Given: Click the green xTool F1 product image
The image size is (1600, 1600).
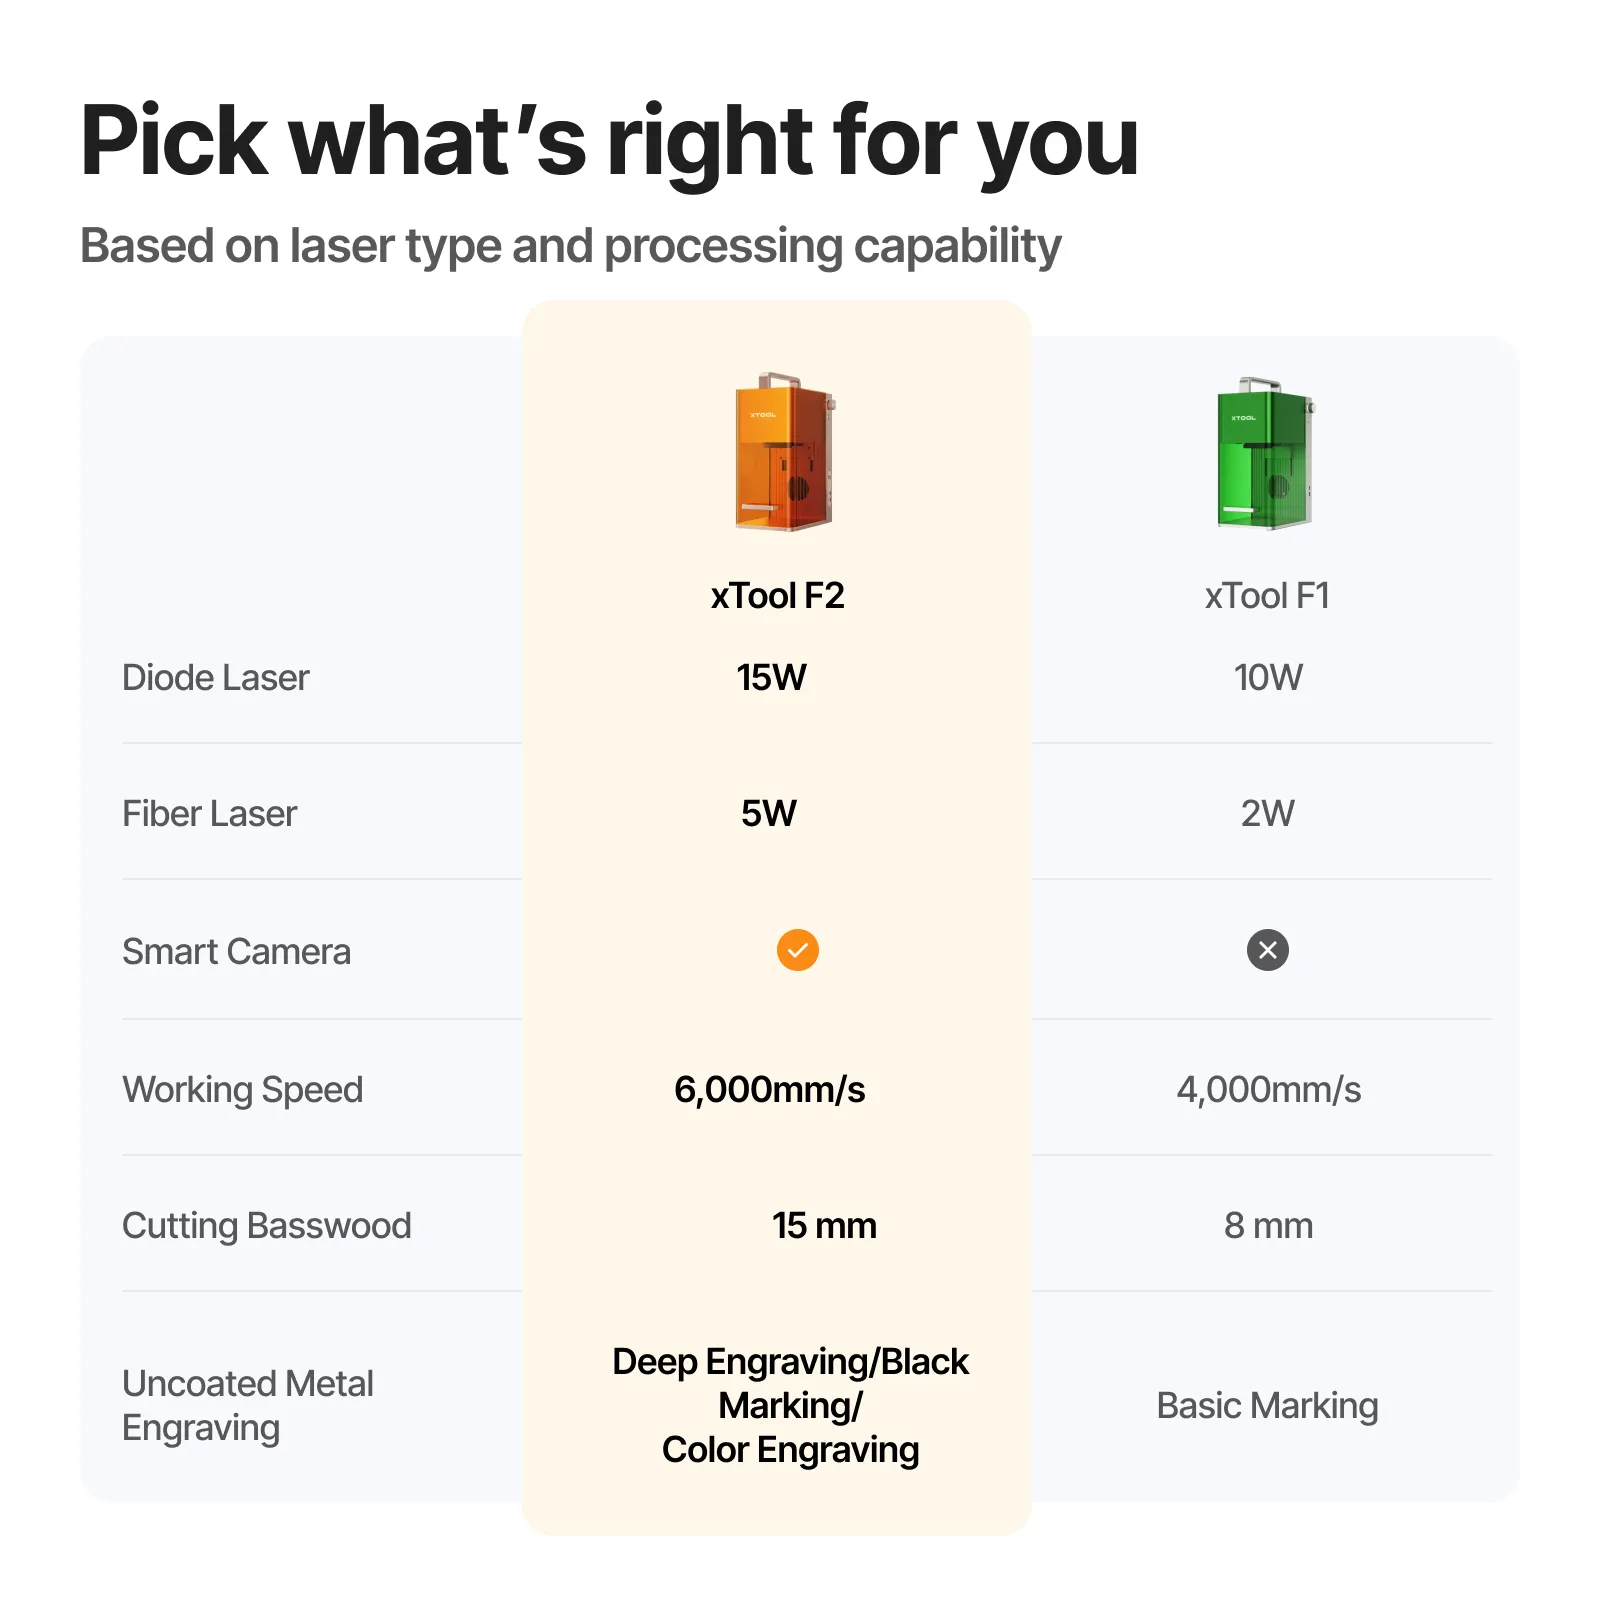Looking at the screenshot, I should [x=1264, y=454].
